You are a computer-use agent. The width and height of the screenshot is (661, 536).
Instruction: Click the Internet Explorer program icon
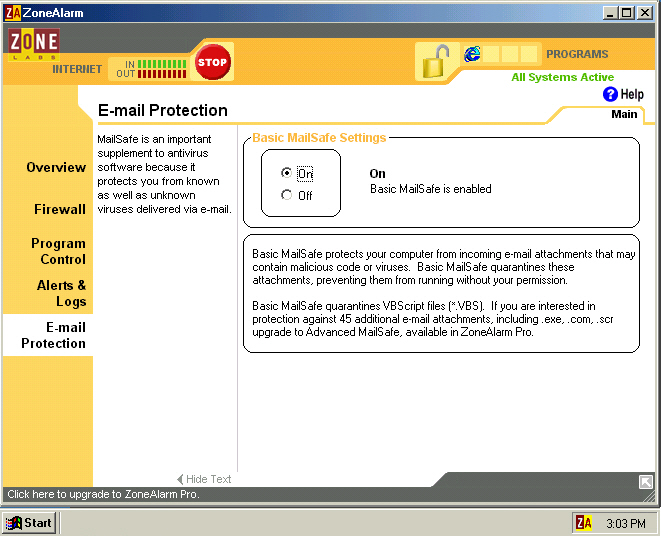coord(472,54)
